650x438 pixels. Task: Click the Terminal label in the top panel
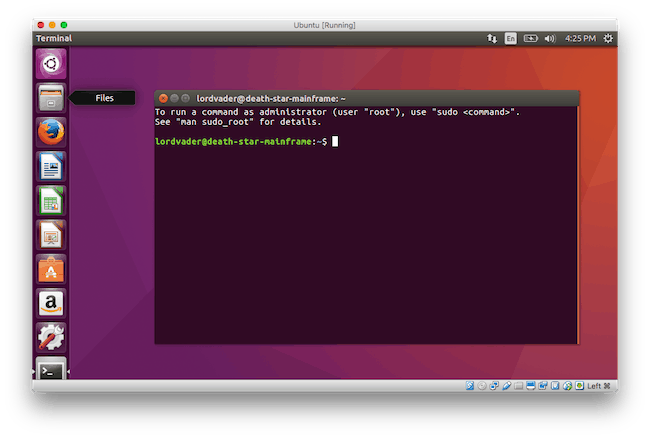click(x=54, y=39)
